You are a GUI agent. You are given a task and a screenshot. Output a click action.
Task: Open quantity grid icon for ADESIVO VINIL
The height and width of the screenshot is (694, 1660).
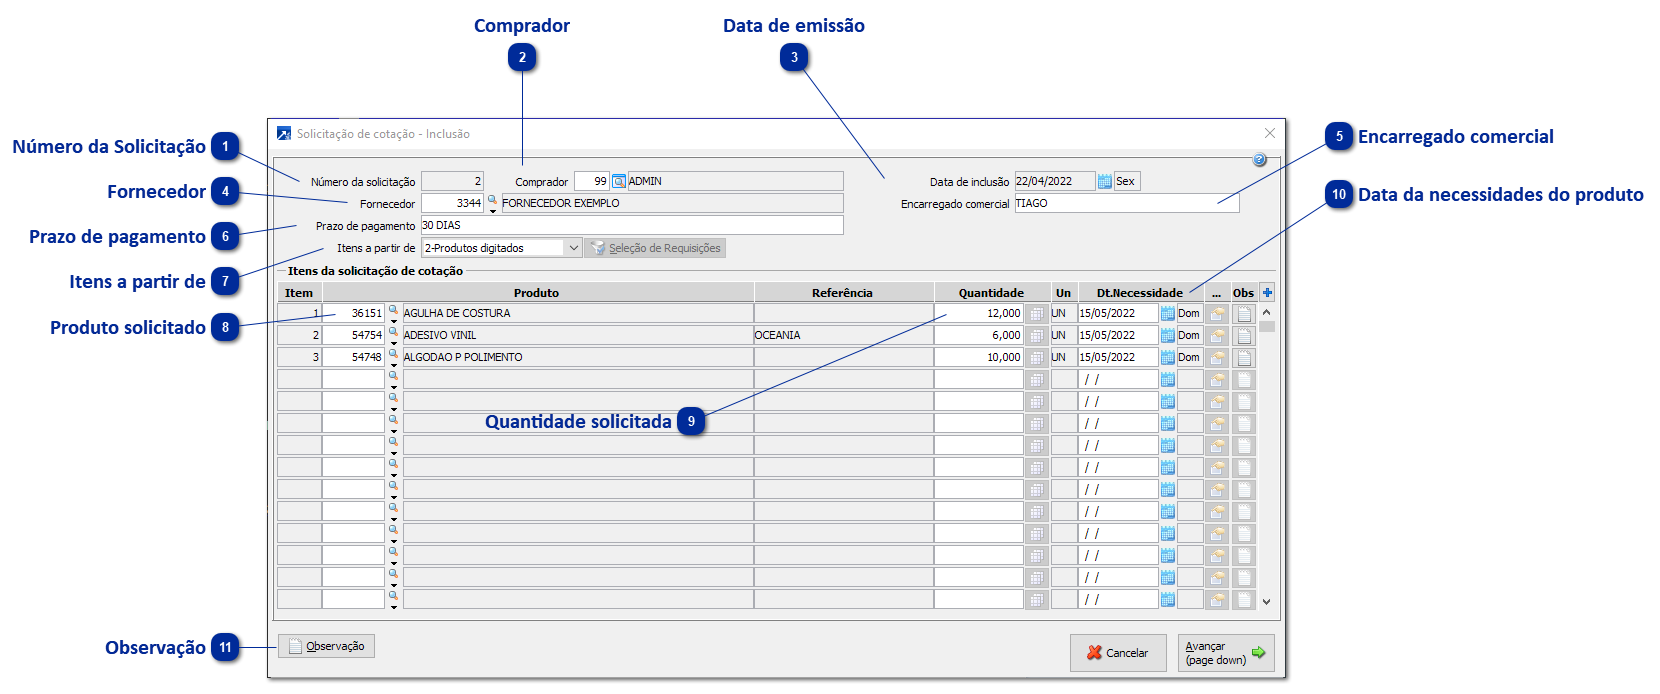pos(1037,335)
